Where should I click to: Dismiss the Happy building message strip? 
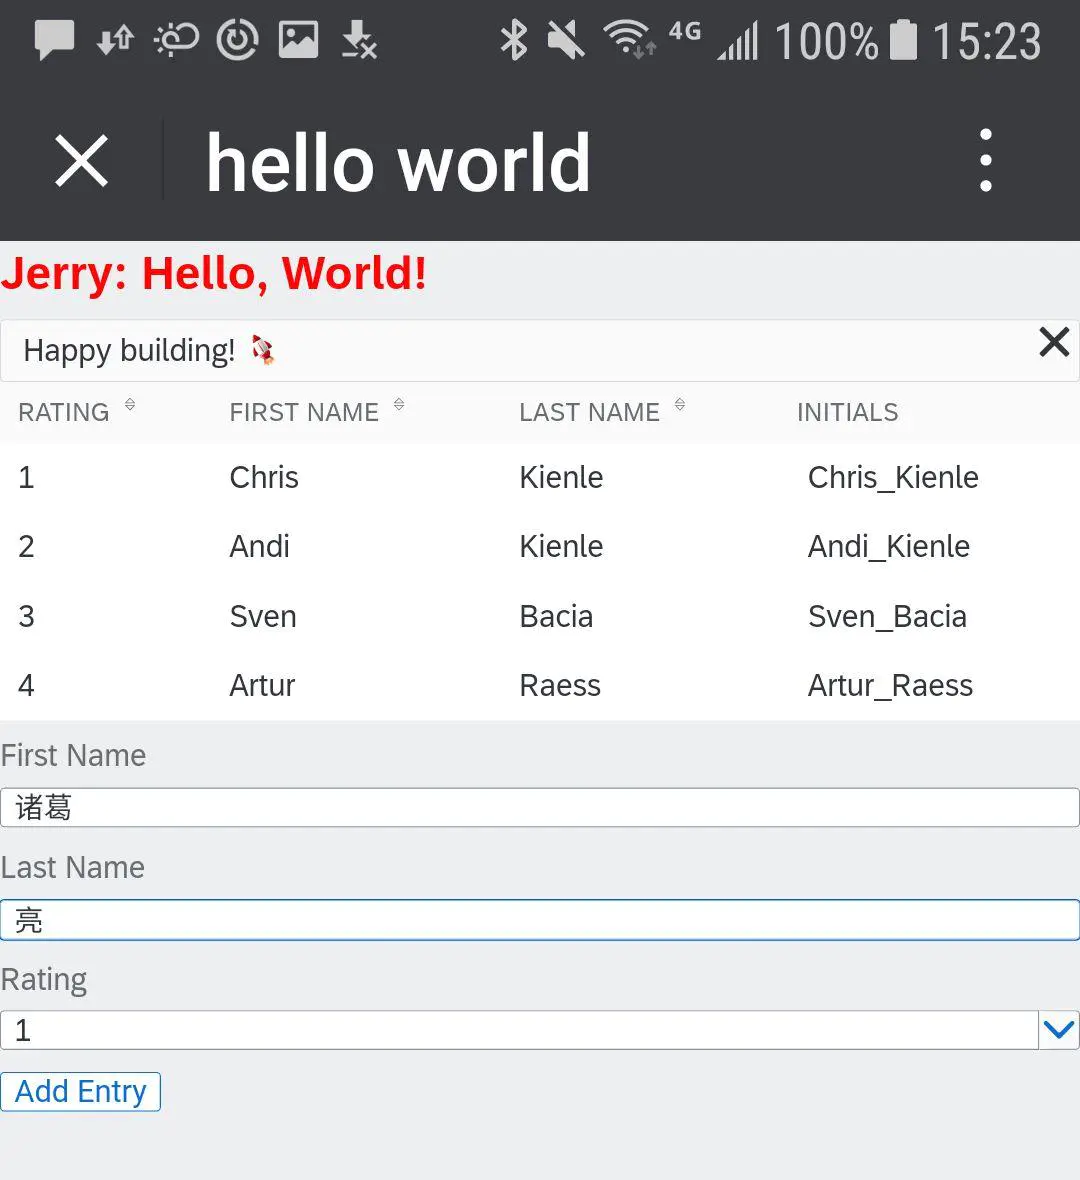pyautogui.click(x=1054, y=342)
